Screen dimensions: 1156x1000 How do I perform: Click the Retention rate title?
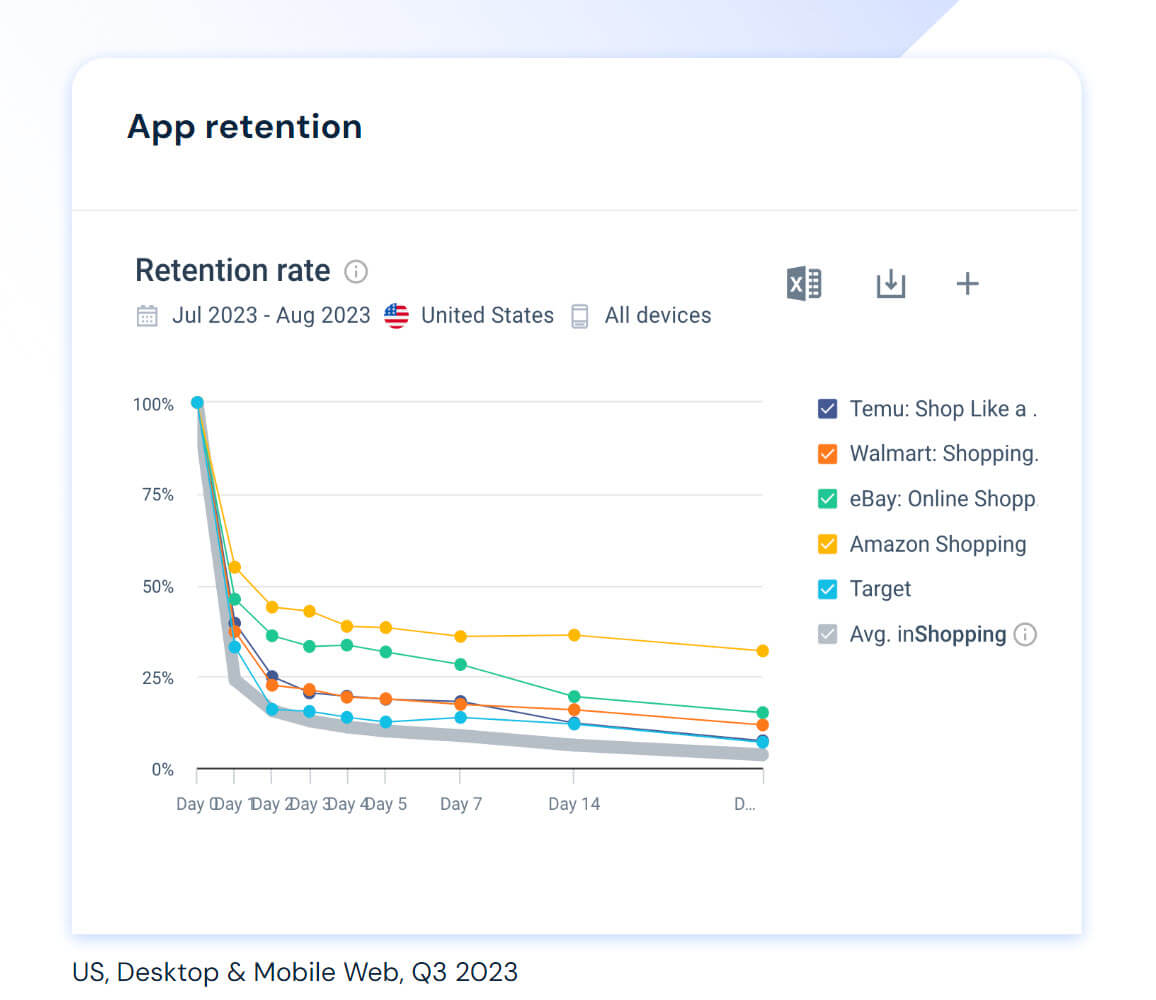point(233,271)
